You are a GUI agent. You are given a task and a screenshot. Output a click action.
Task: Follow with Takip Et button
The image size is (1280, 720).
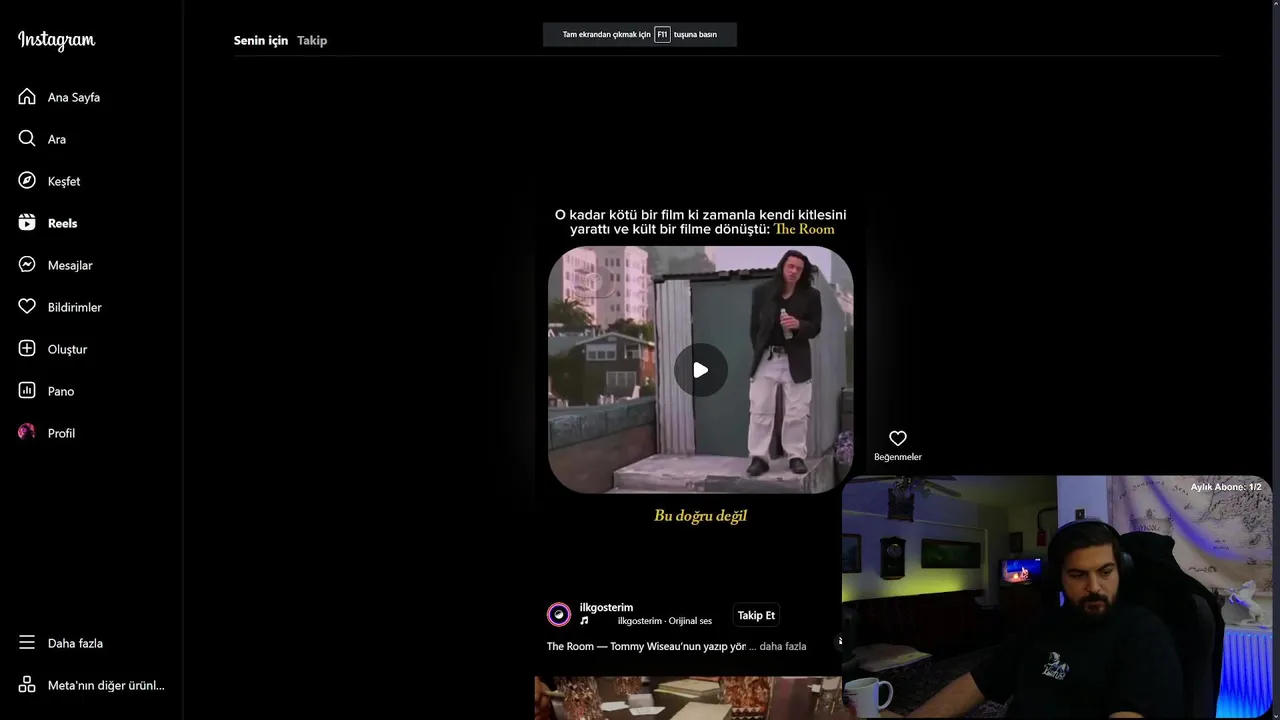tap(756, 615)
